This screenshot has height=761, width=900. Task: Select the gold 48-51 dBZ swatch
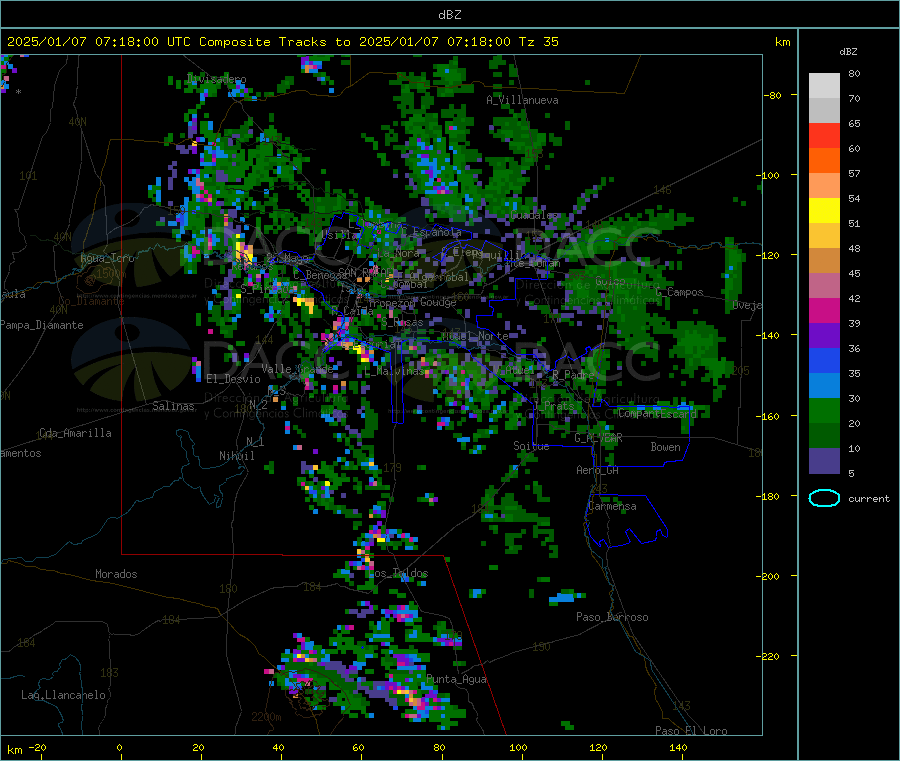[x=824, y=236]
